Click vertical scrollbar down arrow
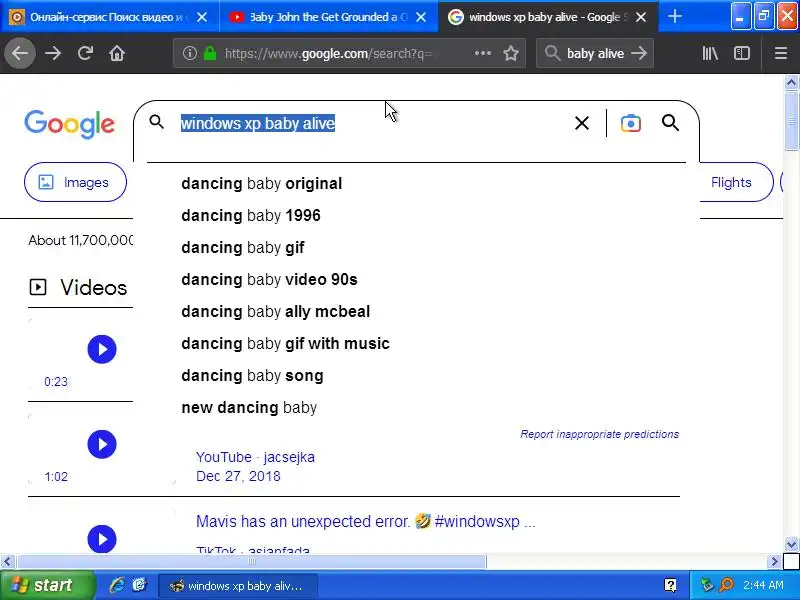The width and height of the screenshot is (800, 600). pyautogui.click(x=791, y=544)
